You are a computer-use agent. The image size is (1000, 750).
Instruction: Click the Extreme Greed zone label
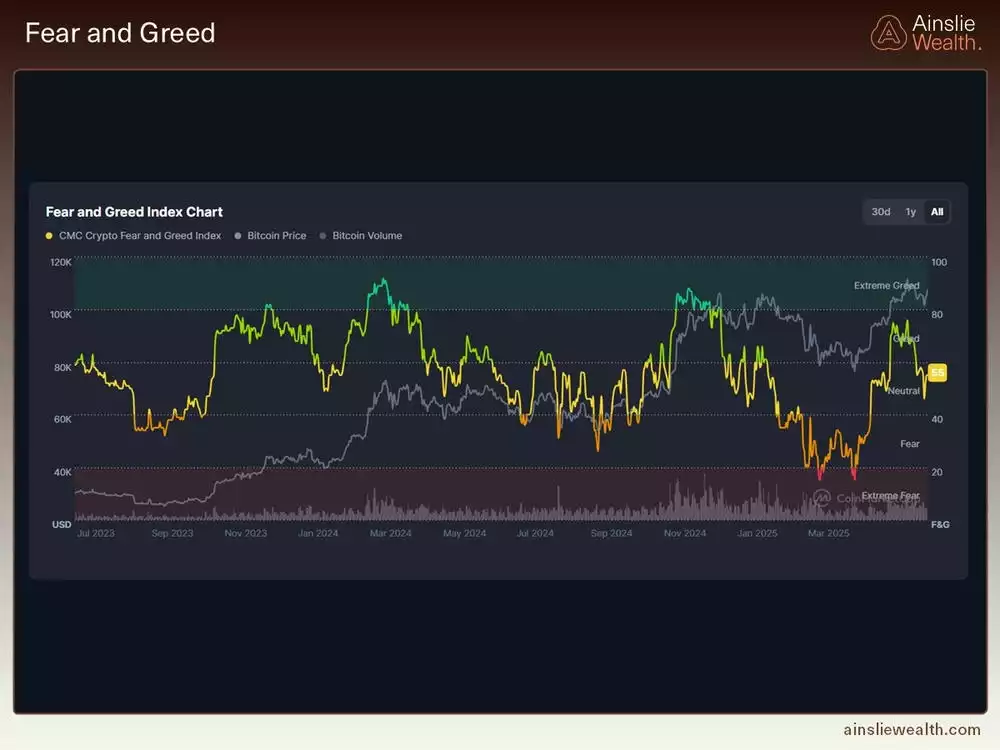pos(886,286)
